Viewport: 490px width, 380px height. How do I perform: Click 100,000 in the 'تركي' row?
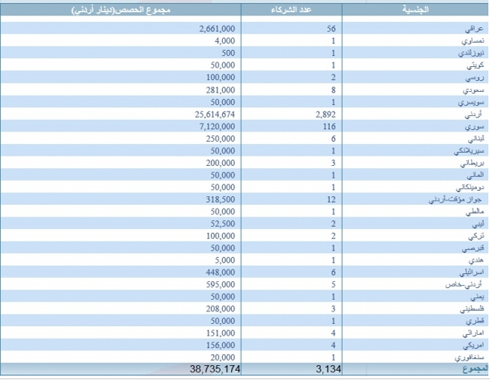point(221,236)
